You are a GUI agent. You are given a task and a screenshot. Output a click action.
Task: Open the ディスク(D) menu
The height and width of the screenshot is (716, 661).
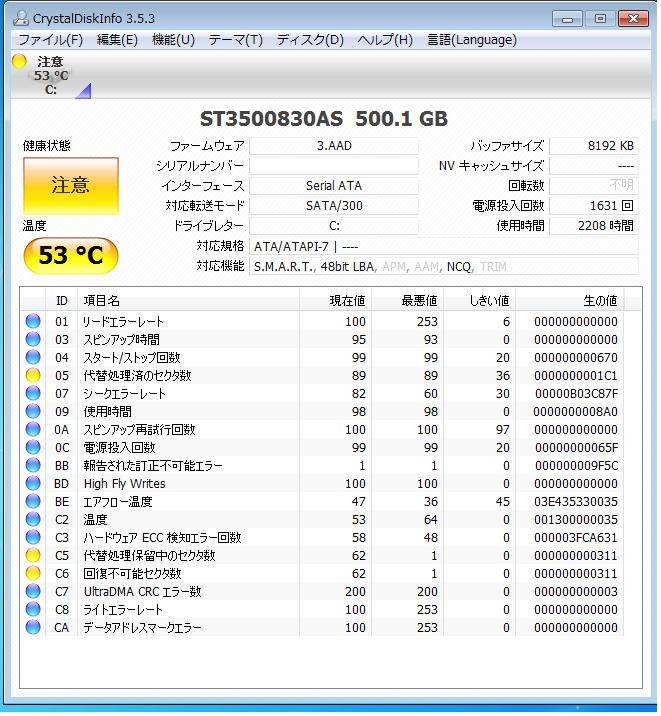(310, 40)
